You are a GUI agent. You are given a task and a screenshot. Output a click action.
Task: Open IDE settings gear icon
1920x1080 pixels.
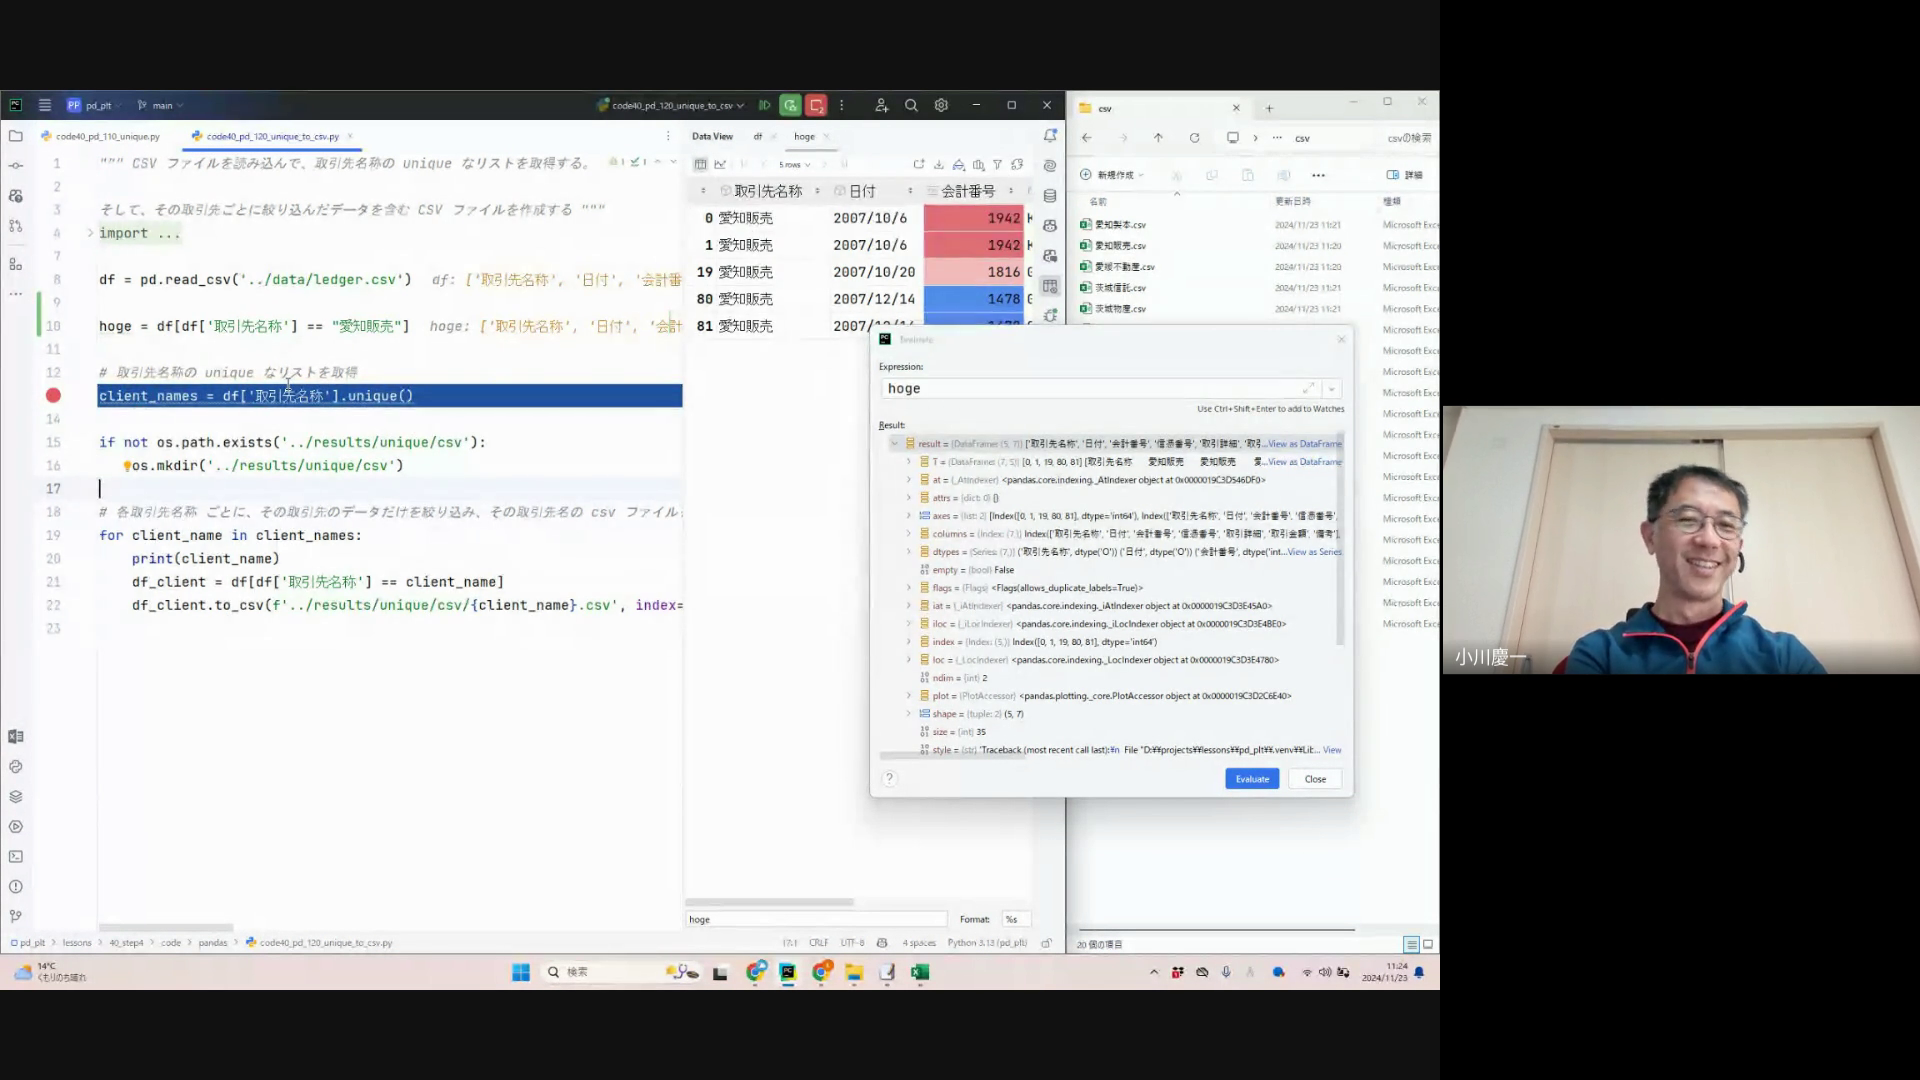point(941,105)
